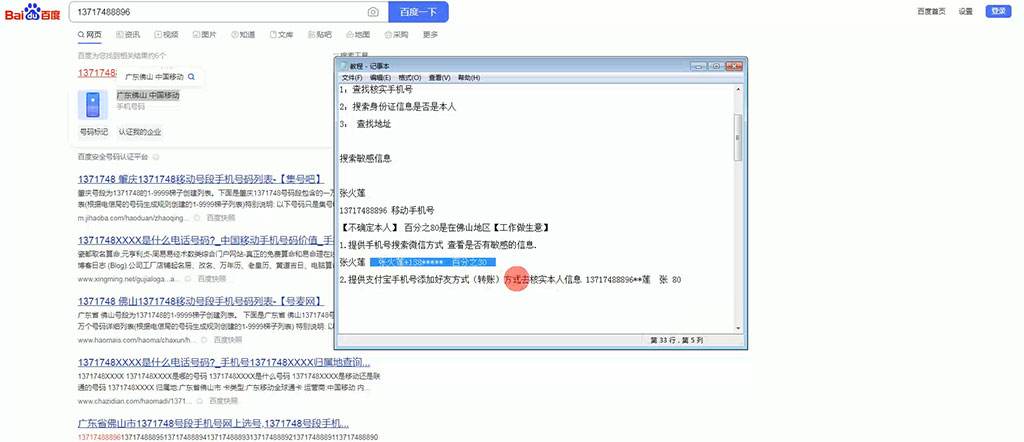Screen dimensions: 1024x442
Task: Switch to the 资讯 tab
Action: pyautogui.click(x=128, y=35)
